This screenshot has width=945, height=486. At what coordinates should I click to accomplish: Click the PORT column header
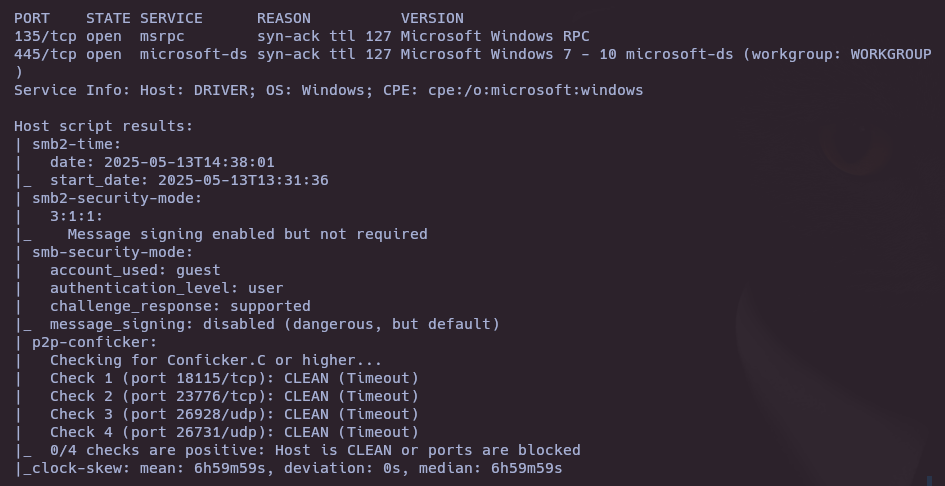tap(32, 19)
